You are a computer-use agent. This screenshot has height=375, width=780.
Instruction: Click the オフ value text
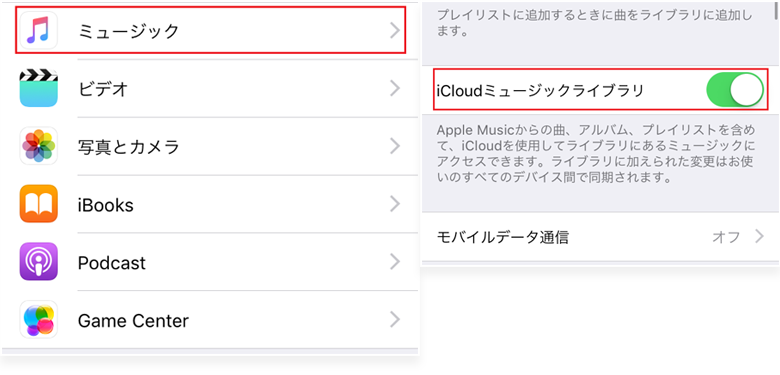coord(726,237)
